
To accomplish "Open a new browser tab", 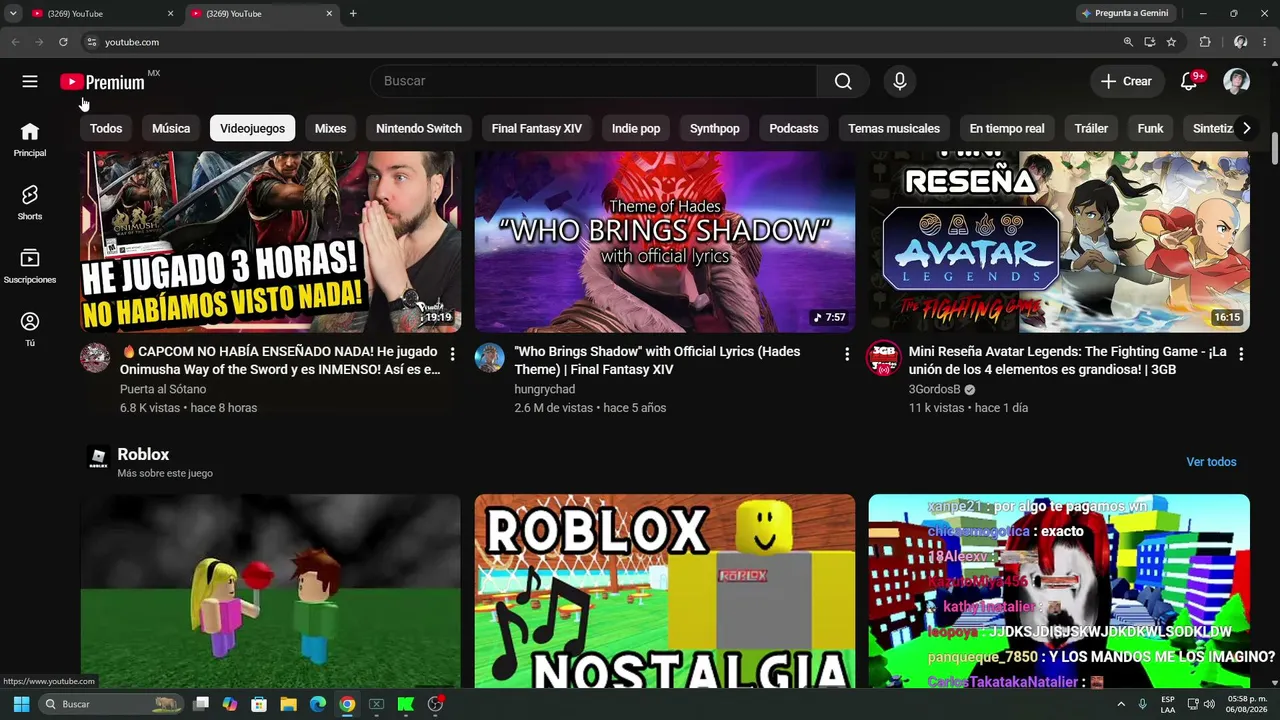I will 353,13.
